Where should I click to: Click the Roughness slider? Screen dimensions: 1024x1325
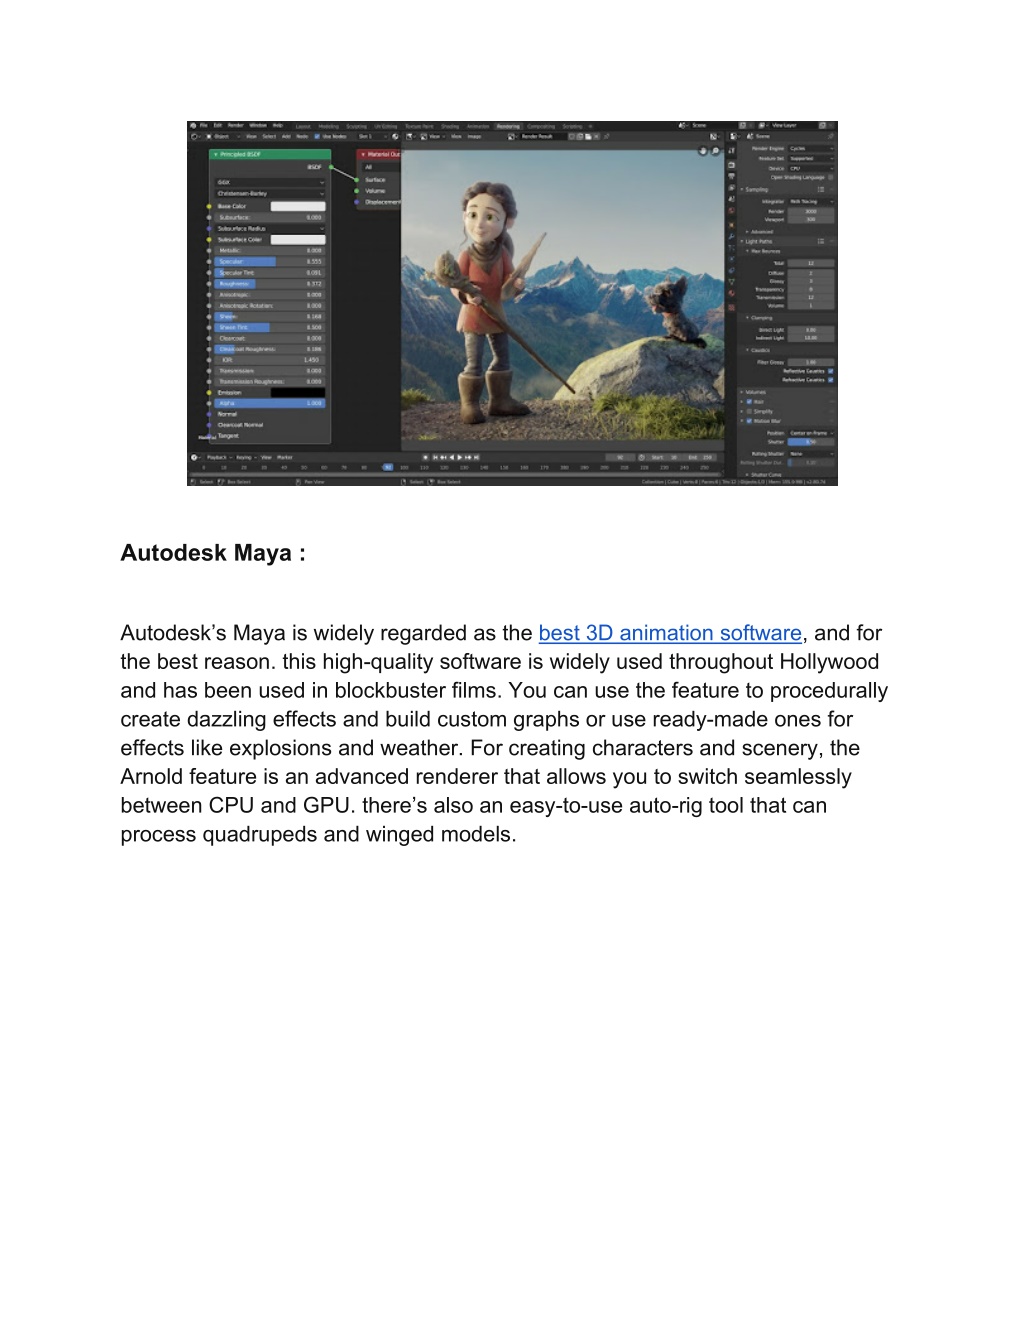[270, 284]
